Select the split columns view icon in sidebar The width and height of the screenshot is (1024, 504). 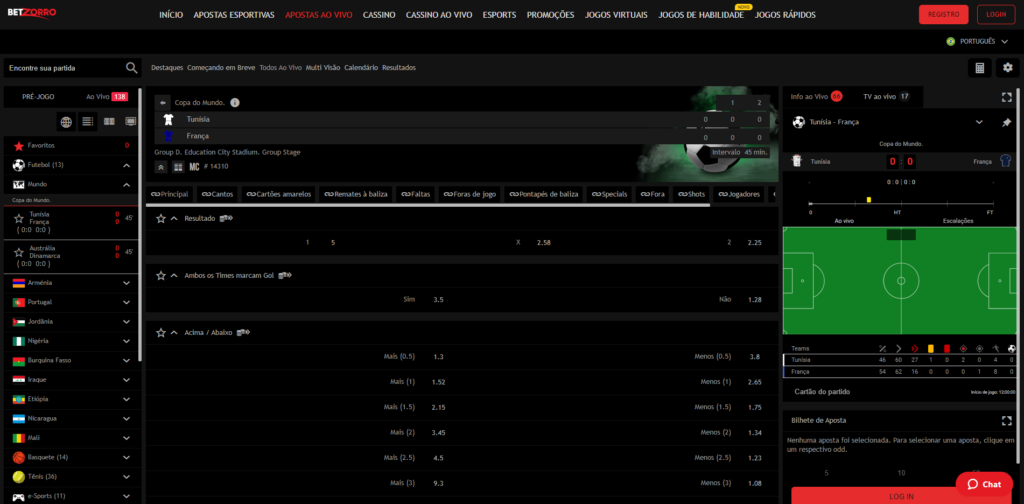(x=109, y=121)
